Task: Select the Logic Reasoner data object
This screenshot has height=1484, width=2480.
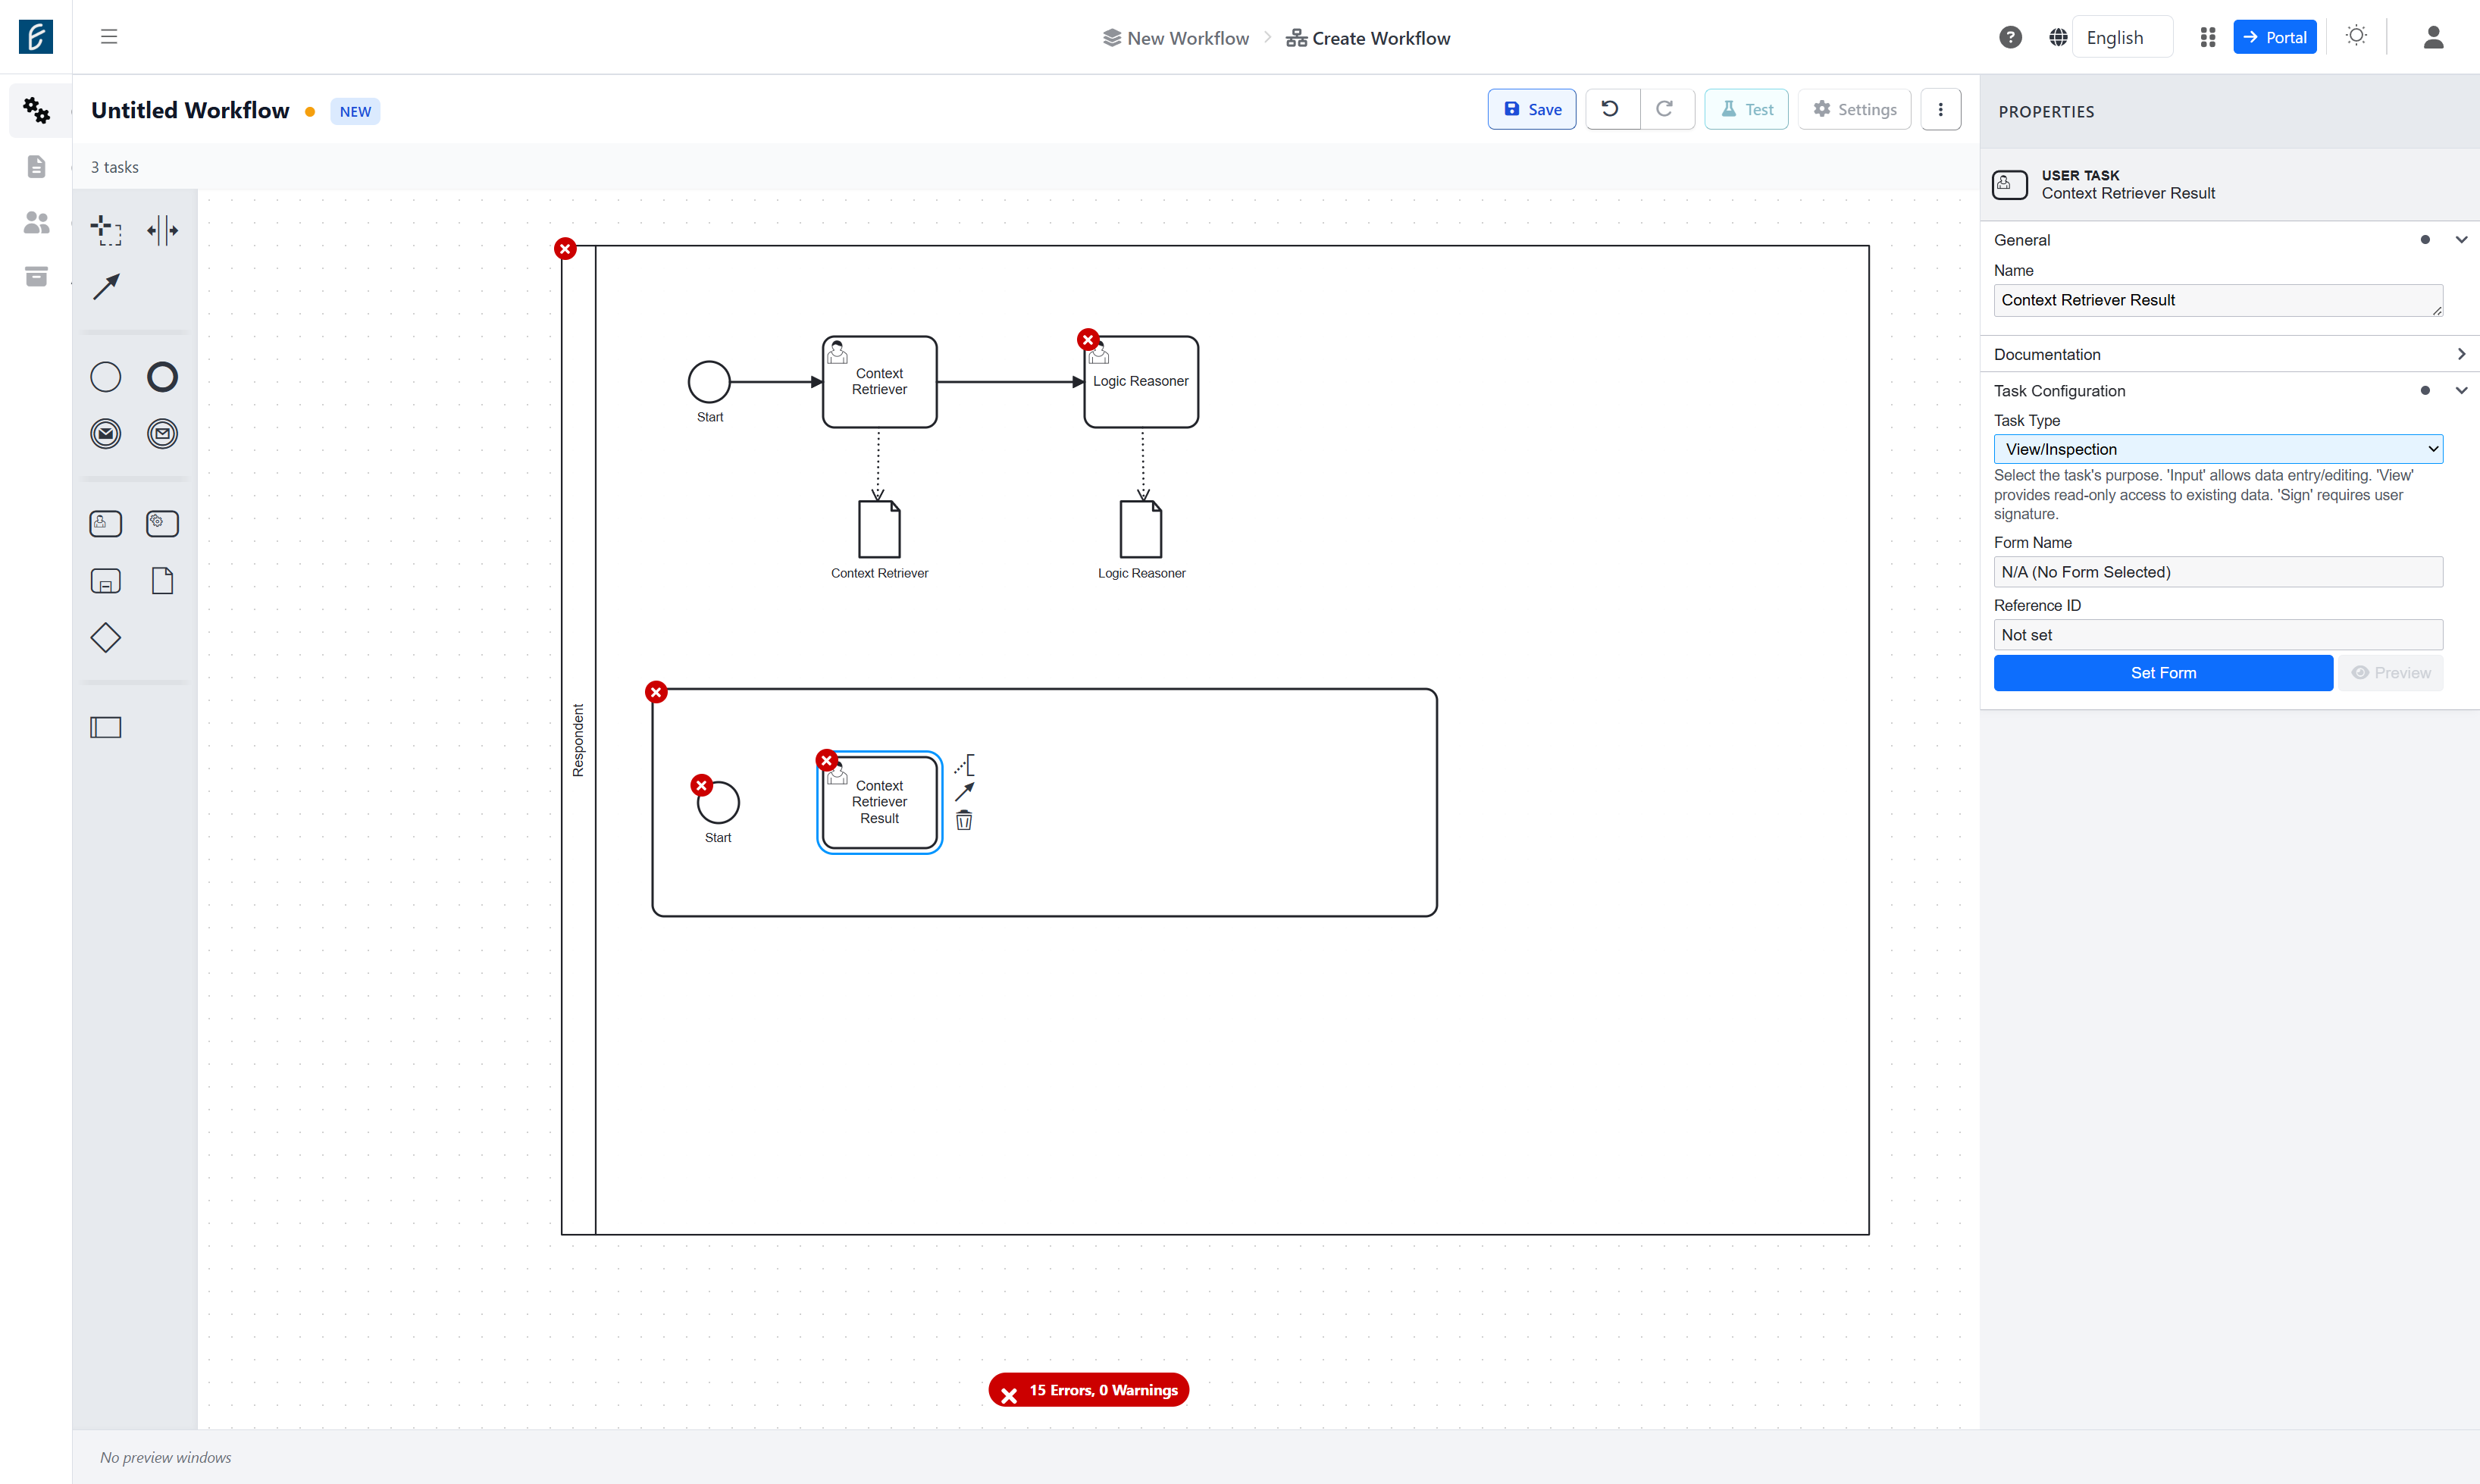Action: coord(1141,529)
